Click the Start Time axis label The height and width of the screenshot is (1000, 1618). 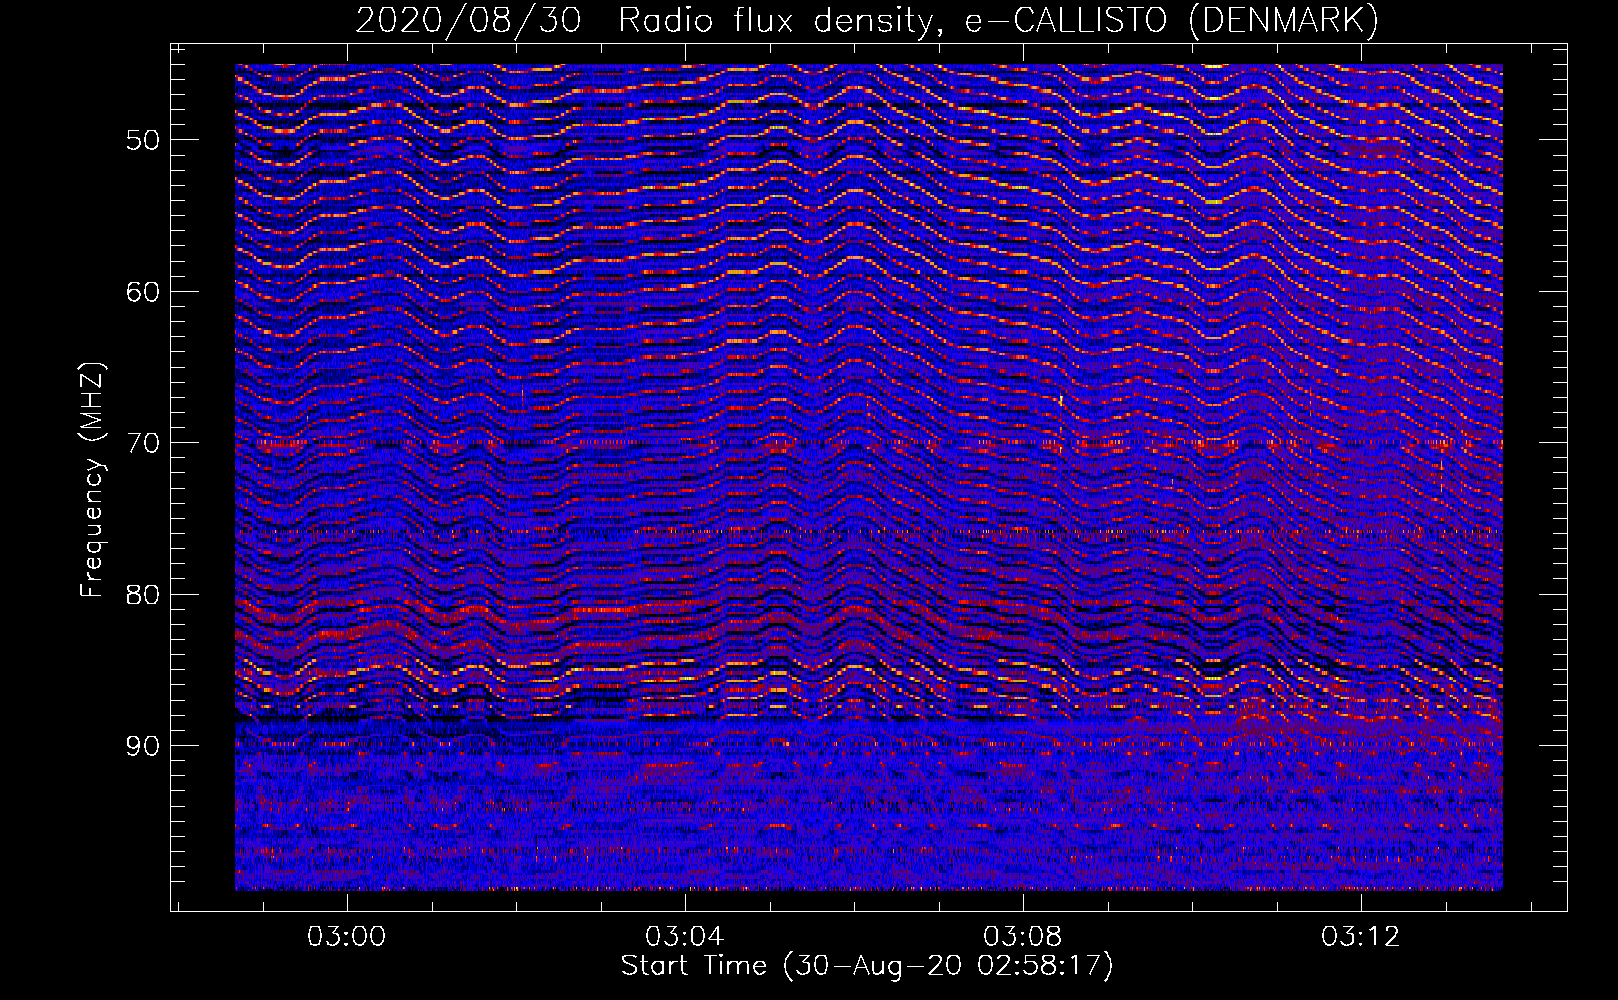pyautogui.click(x=867, y=966)
